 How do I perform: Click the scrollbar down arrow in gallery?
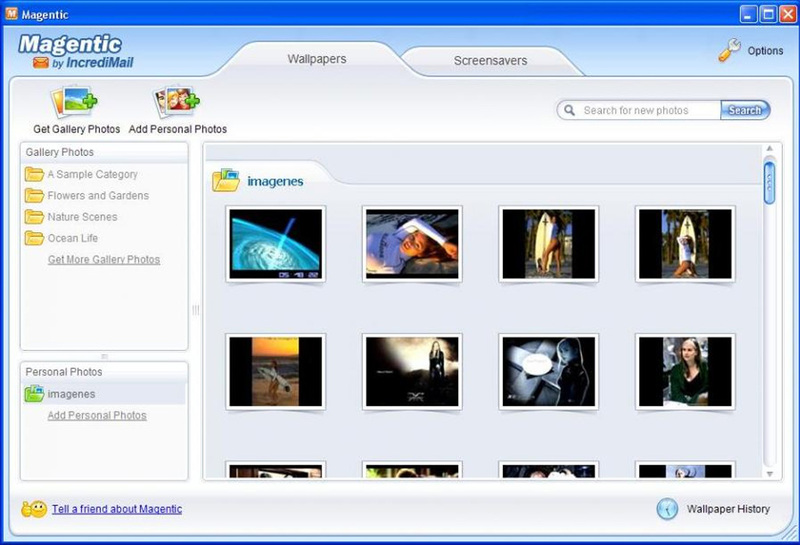point(769,474)
